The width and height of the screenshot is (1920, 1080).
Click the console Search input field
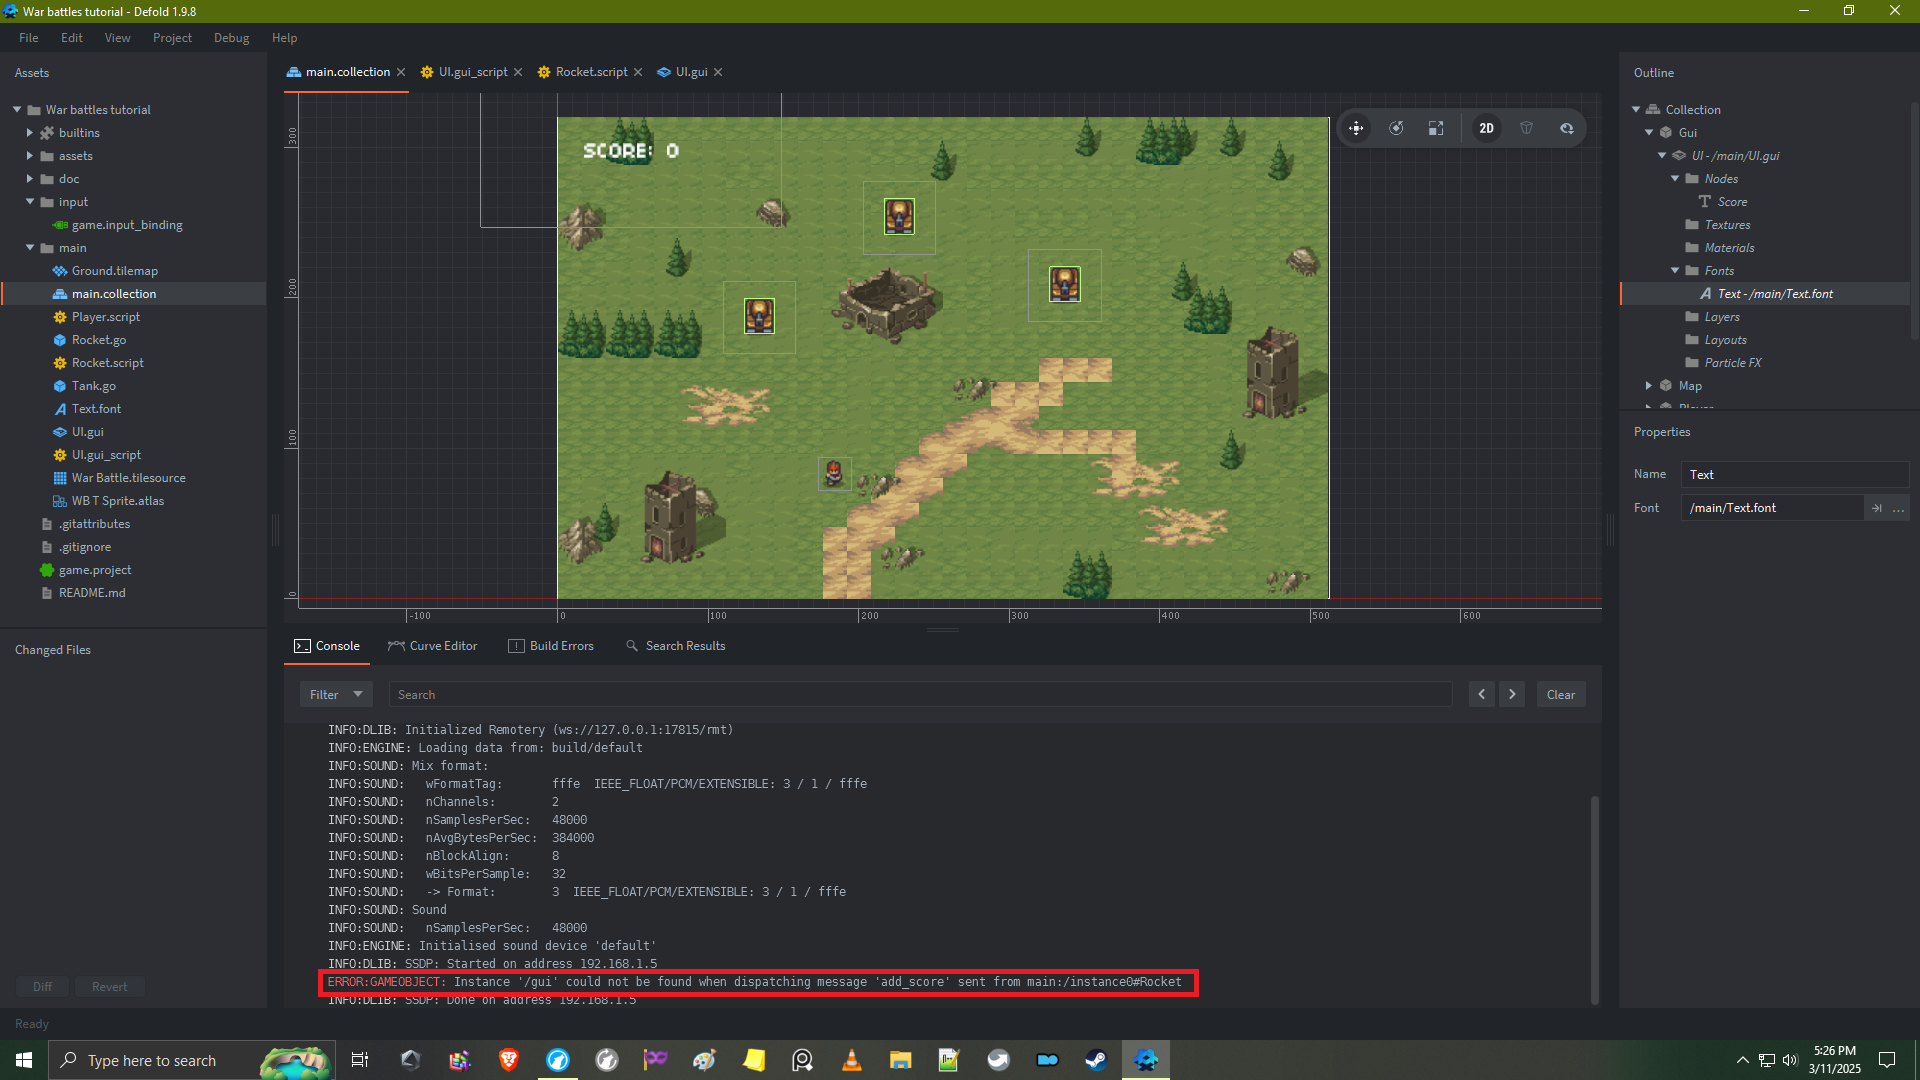920,694
